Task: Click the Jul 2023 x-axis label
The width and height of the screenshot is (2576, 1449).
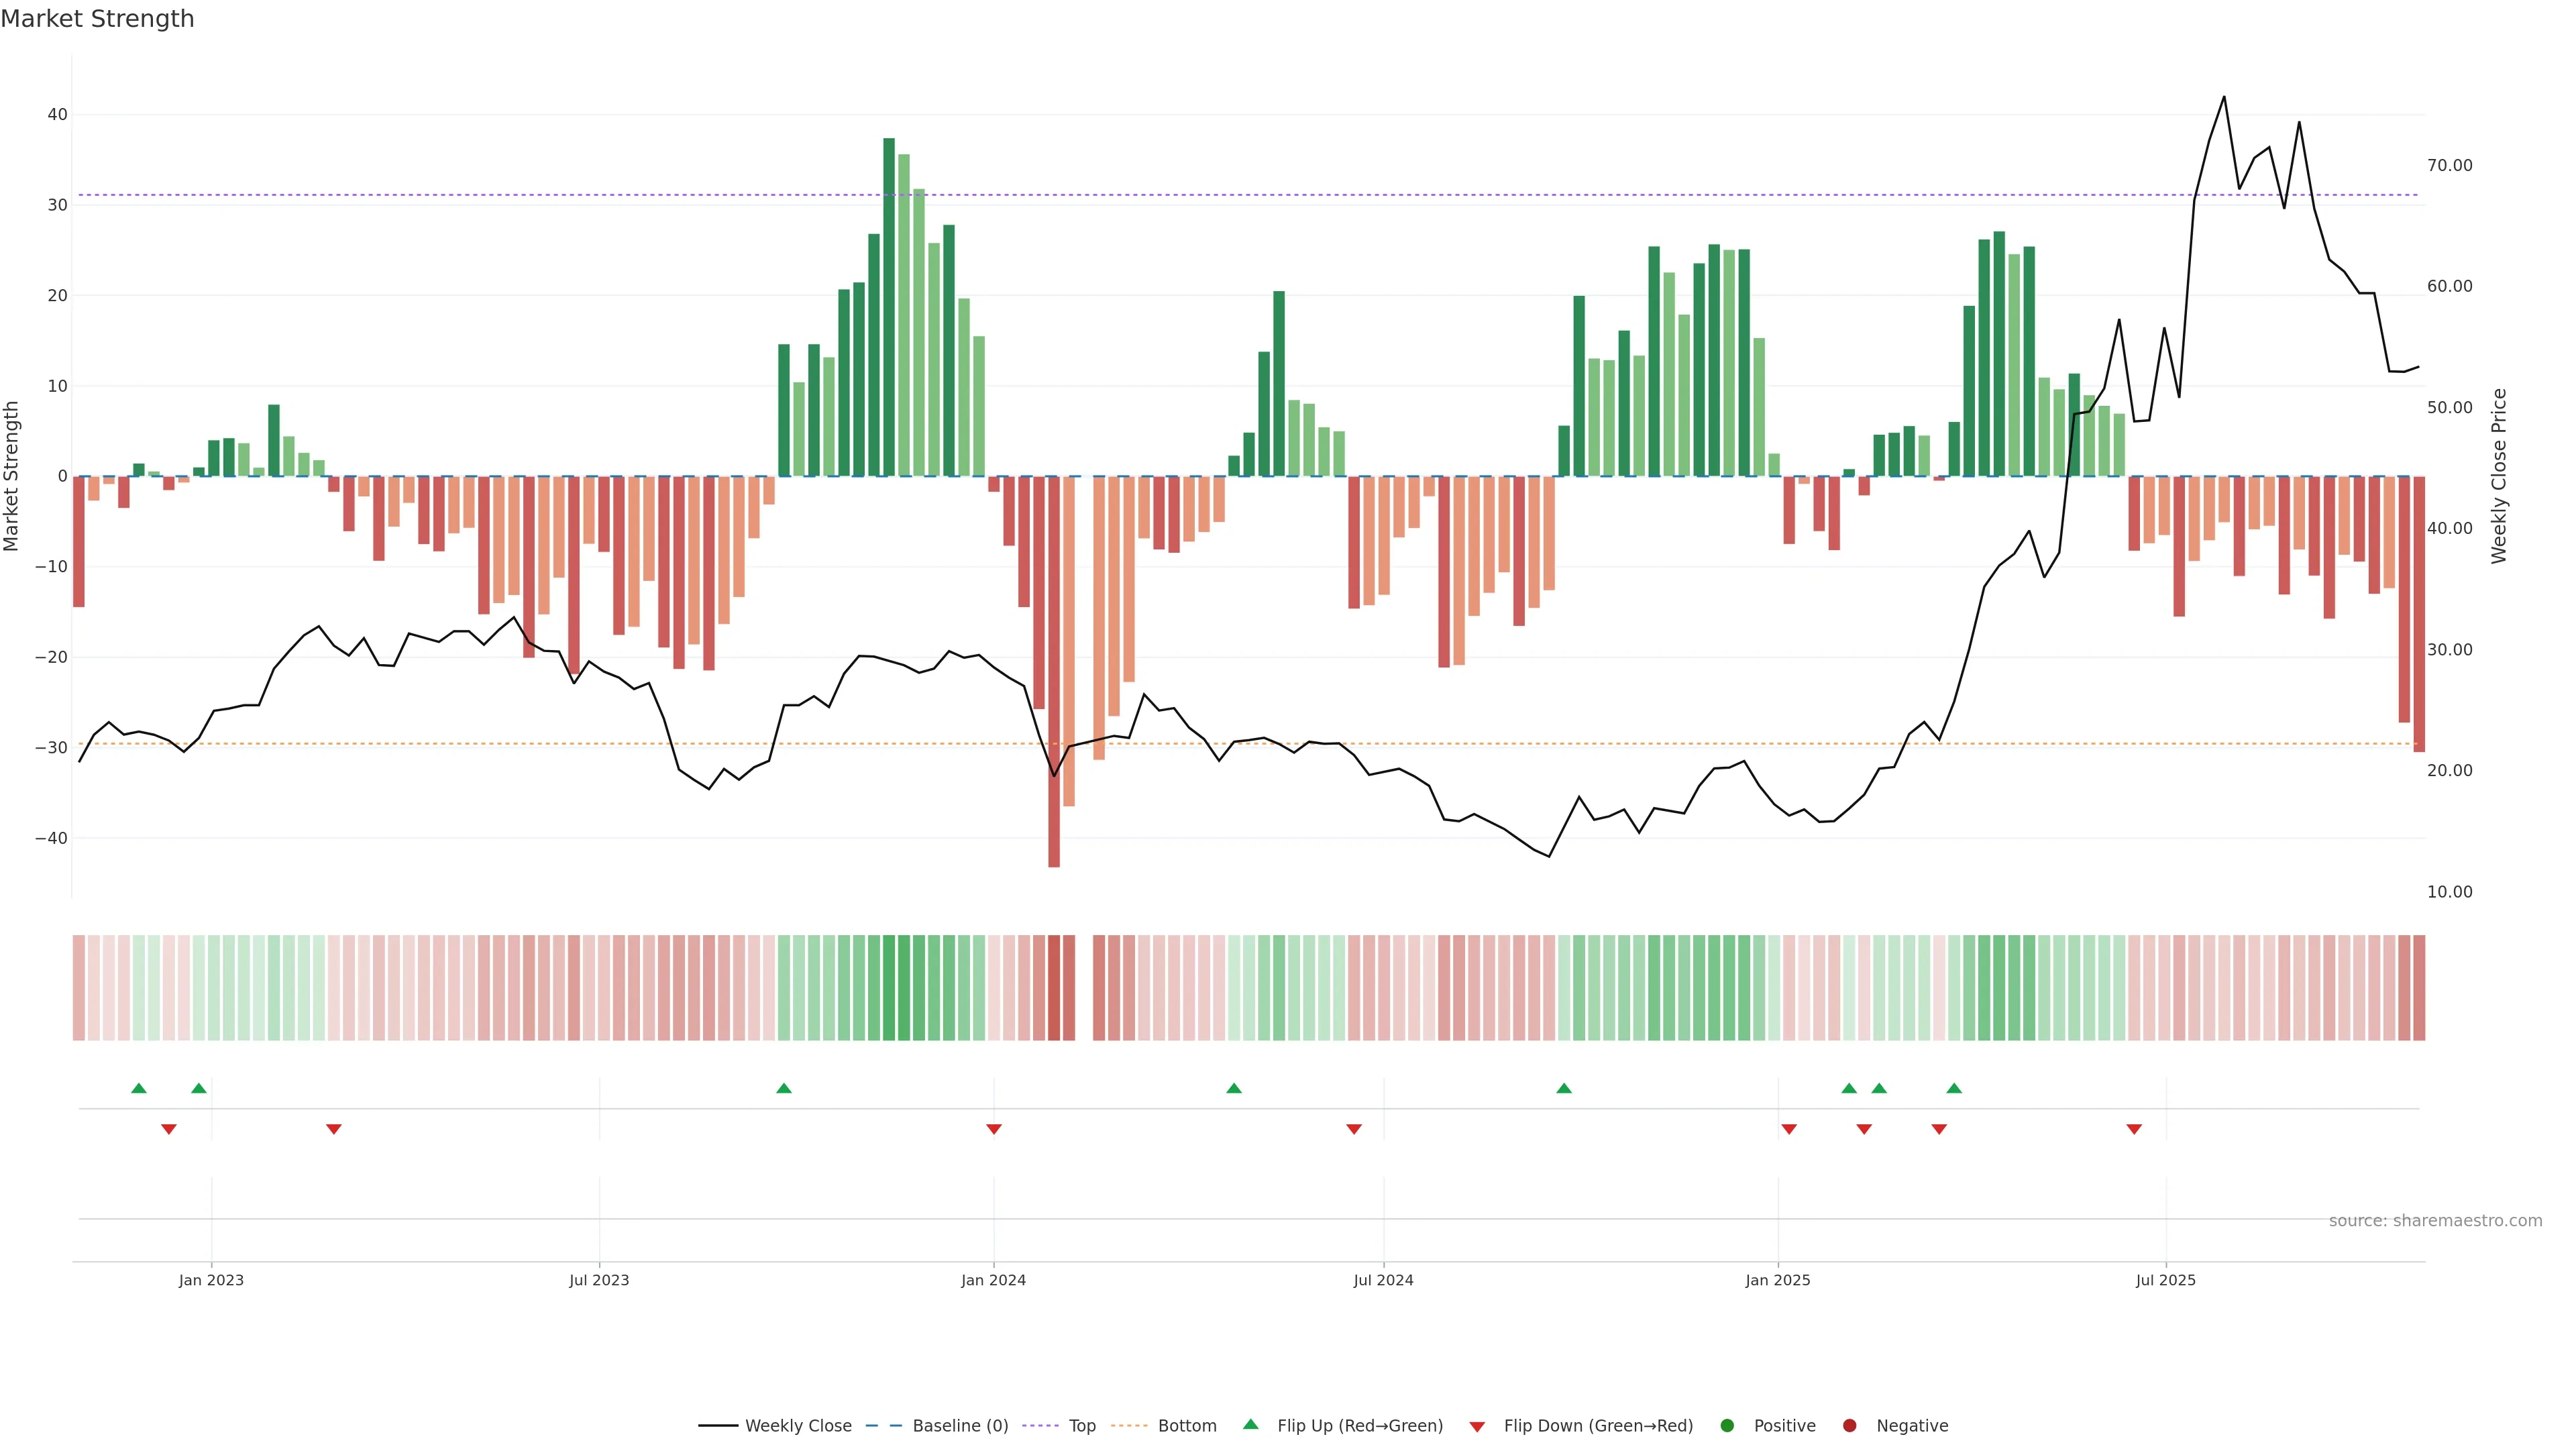Action: [599, 1280]
